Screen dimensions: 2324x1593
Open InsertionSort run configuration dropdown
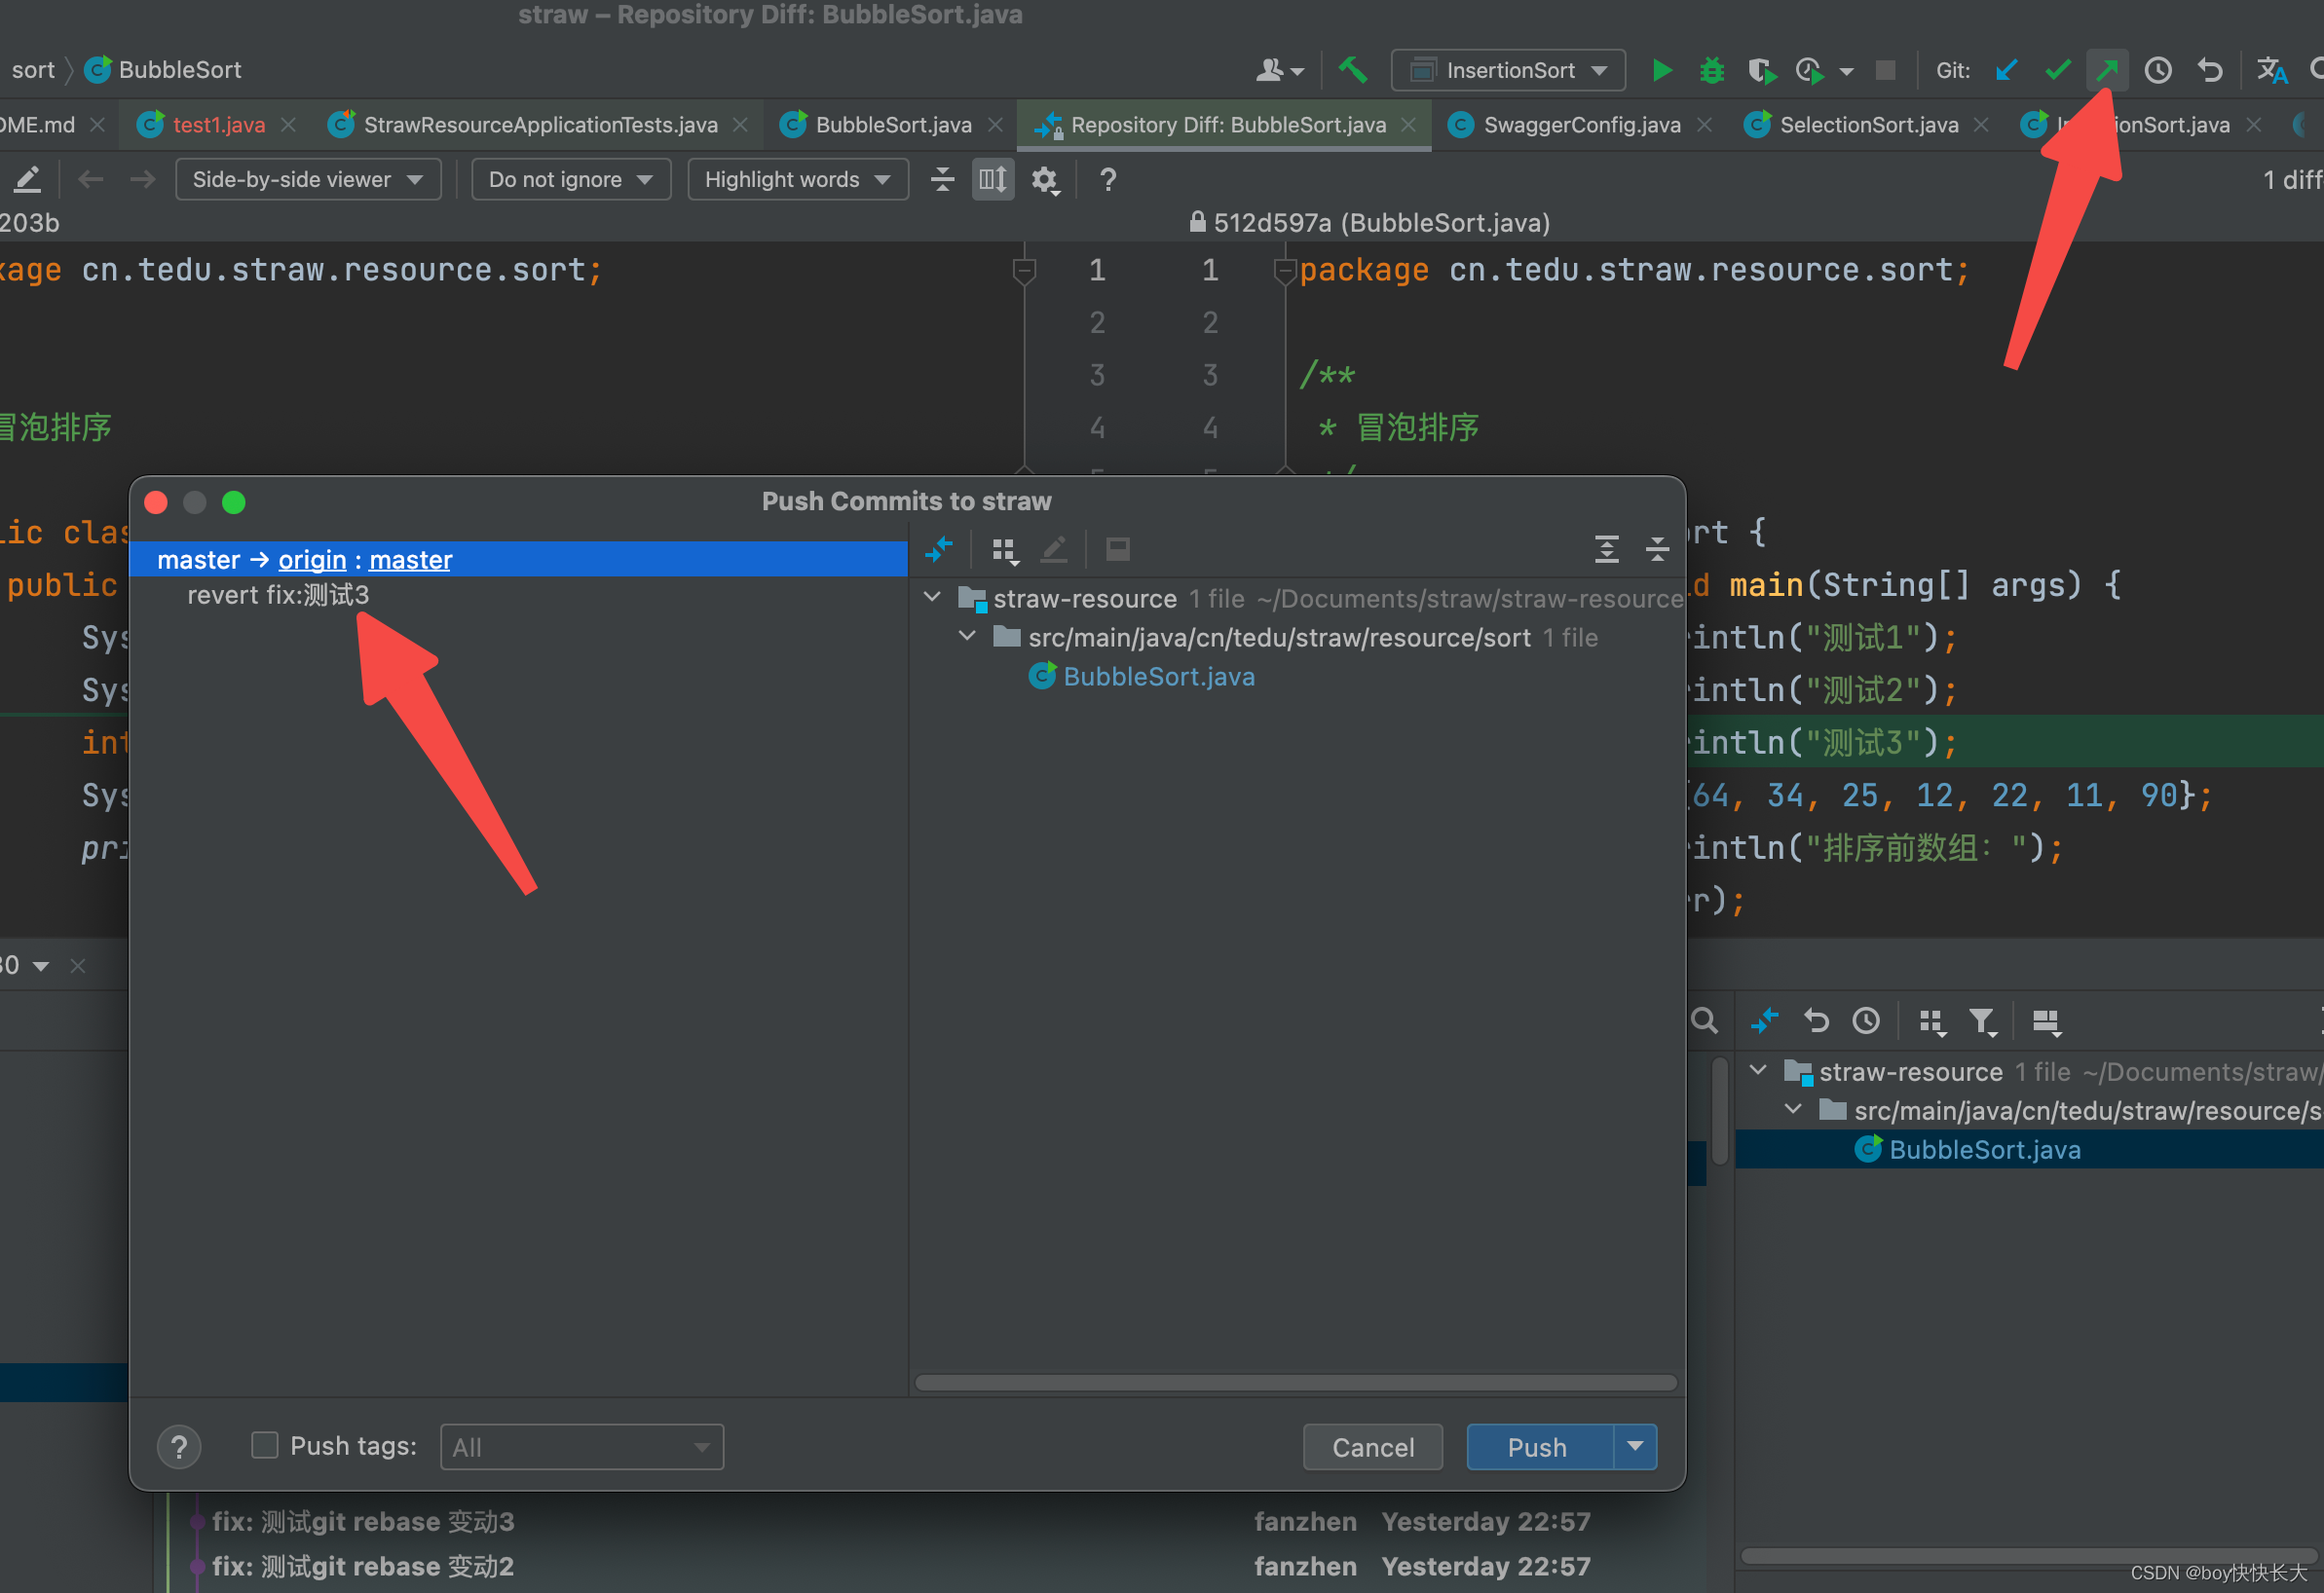coord(1508,70)
